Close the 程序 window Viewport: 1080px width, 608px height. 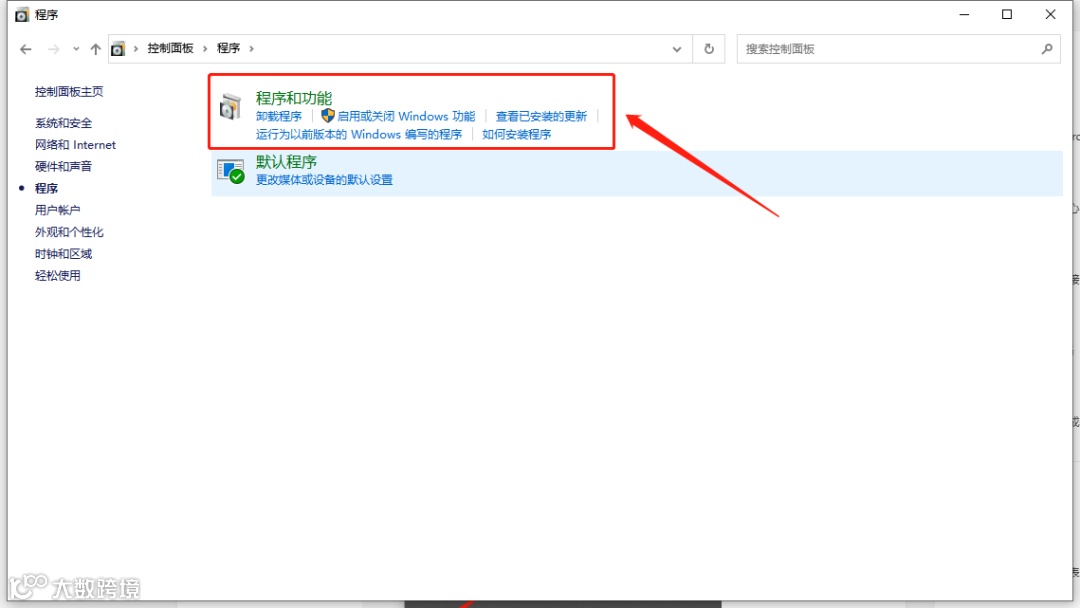coord(1050,14)
